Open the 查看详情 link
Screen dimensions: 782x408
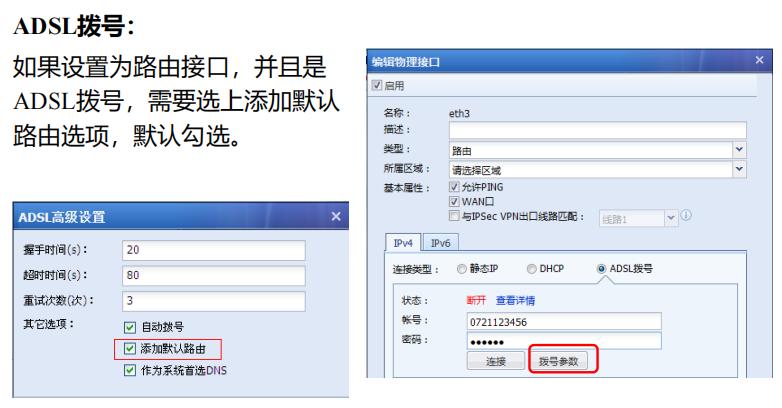(515, 301)
